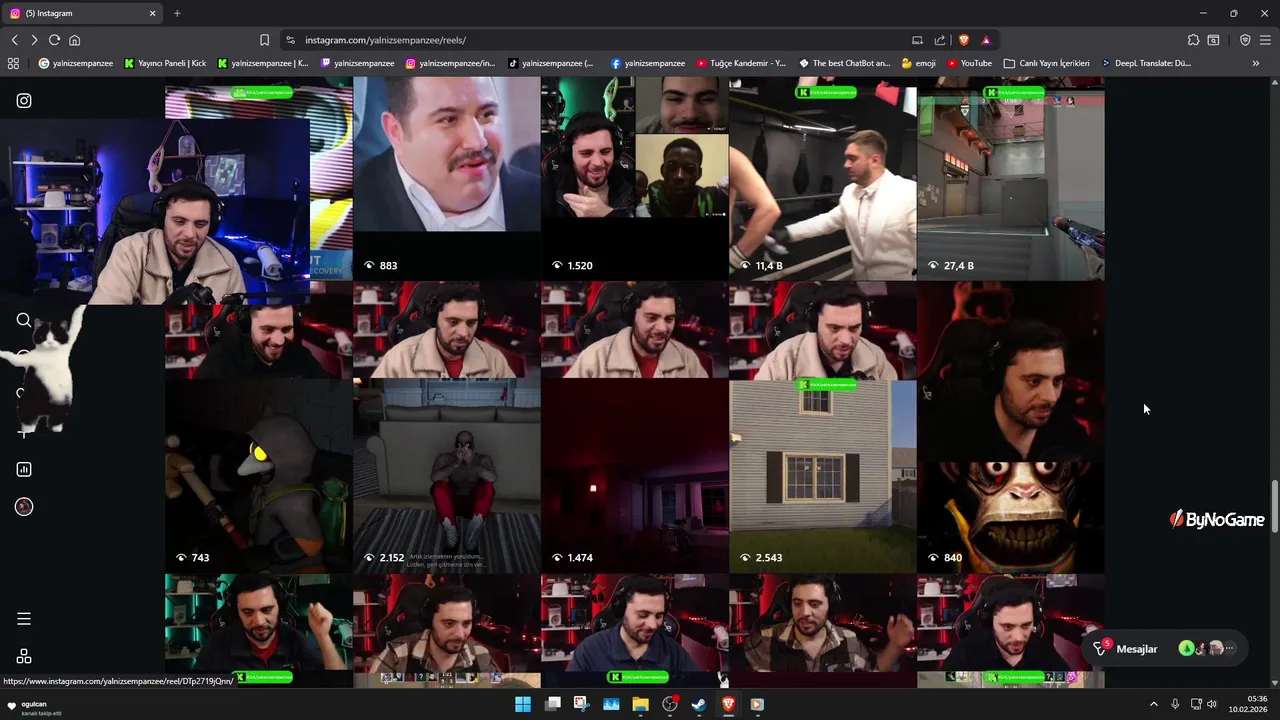The image size is (1280, 720).
Task: Open the Instagram search icon in sidebar
Action: tap(24, 320)
